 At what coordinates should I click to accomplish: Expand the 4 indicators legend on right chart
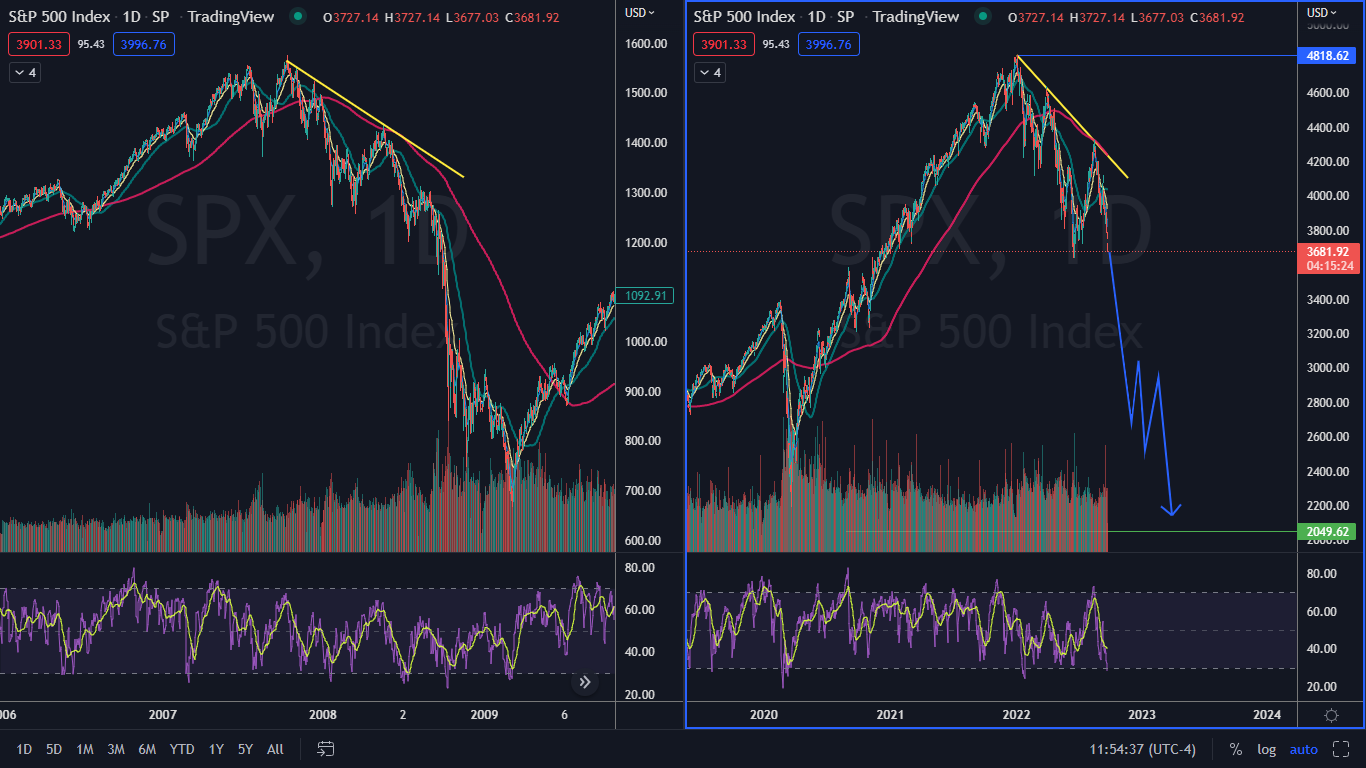coord(710,72)
